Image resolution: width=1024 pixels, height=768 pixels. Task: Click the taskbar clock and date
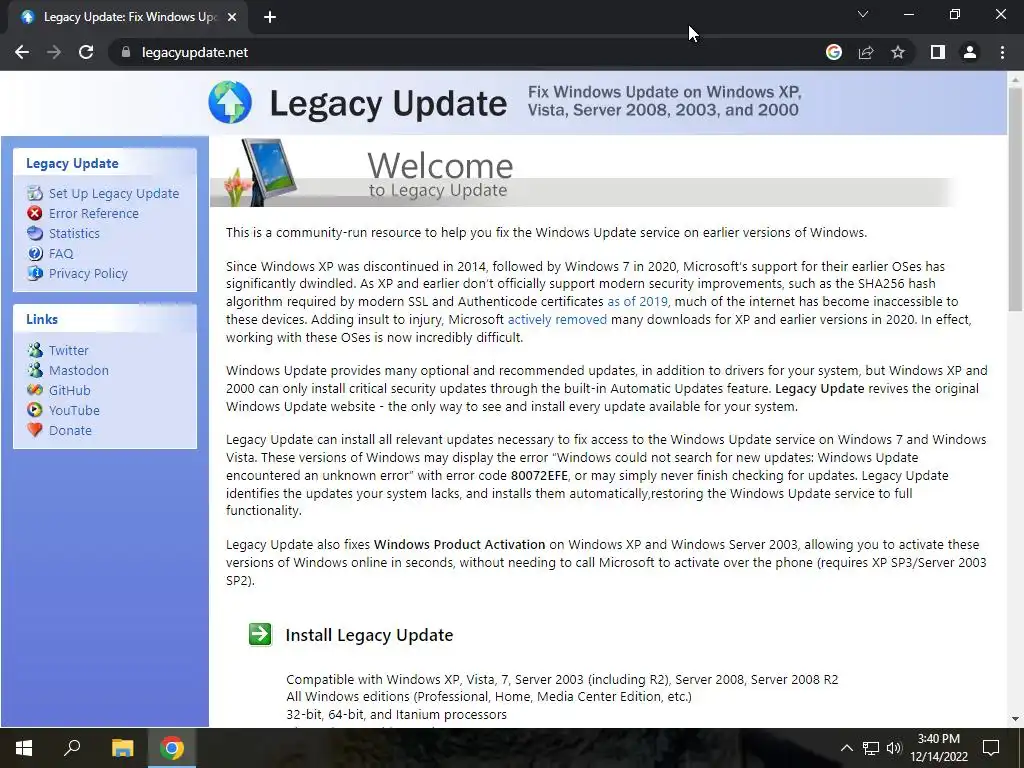[938, 748]
